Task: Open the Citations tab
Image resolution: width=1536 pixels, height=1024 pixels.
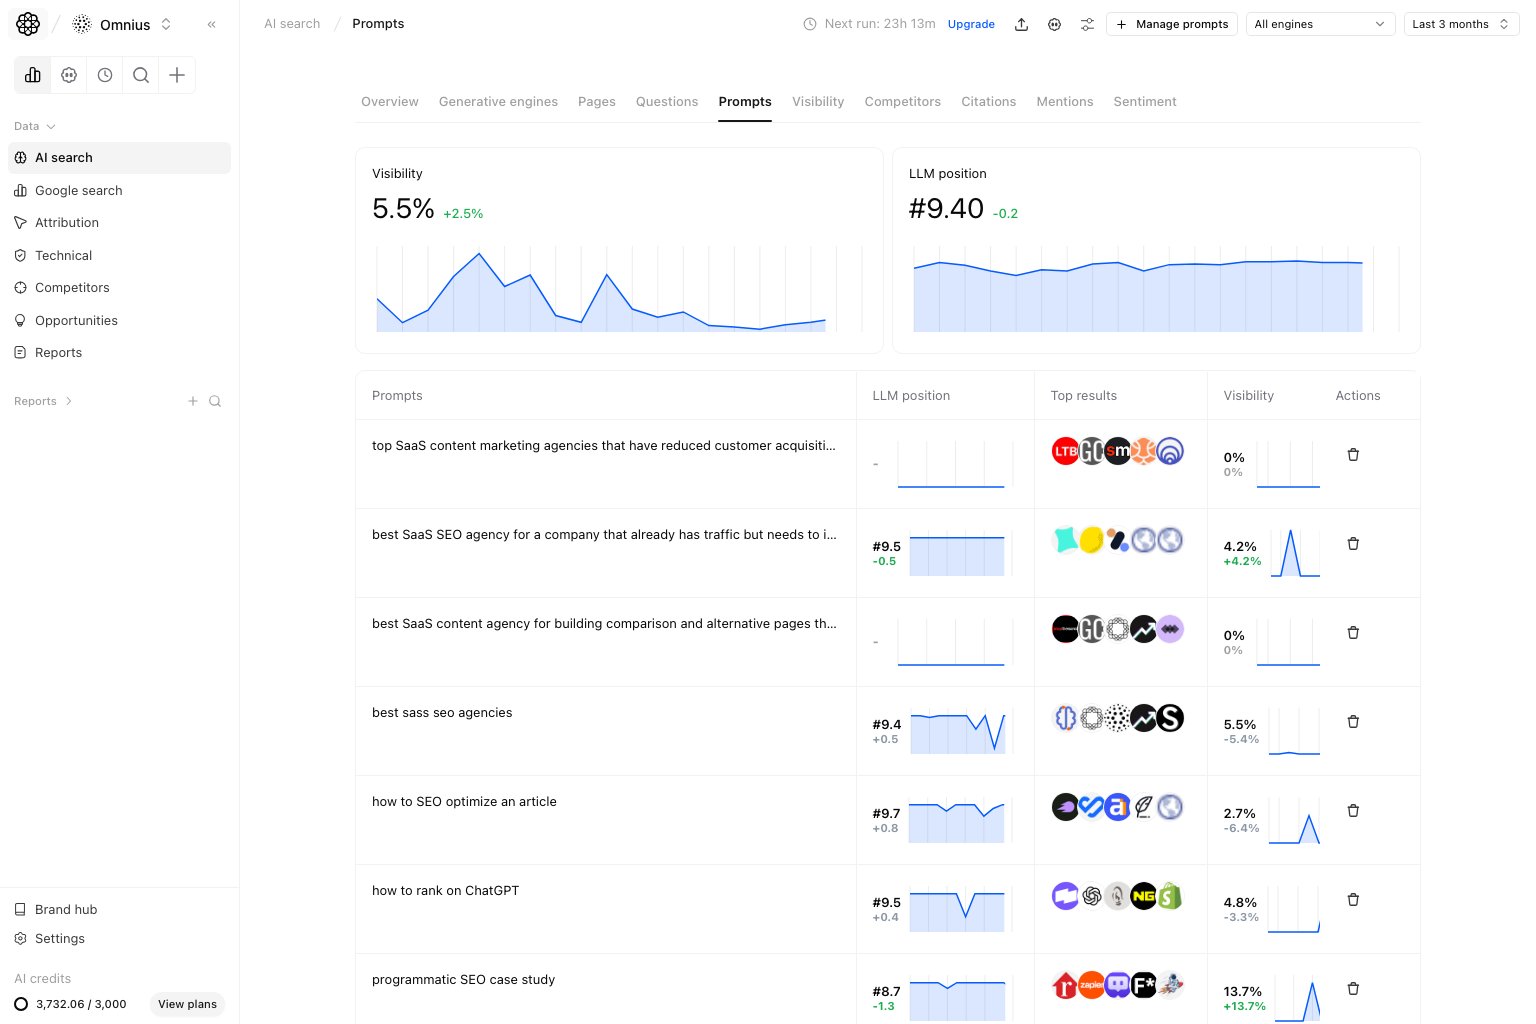Action: point(989,102)
